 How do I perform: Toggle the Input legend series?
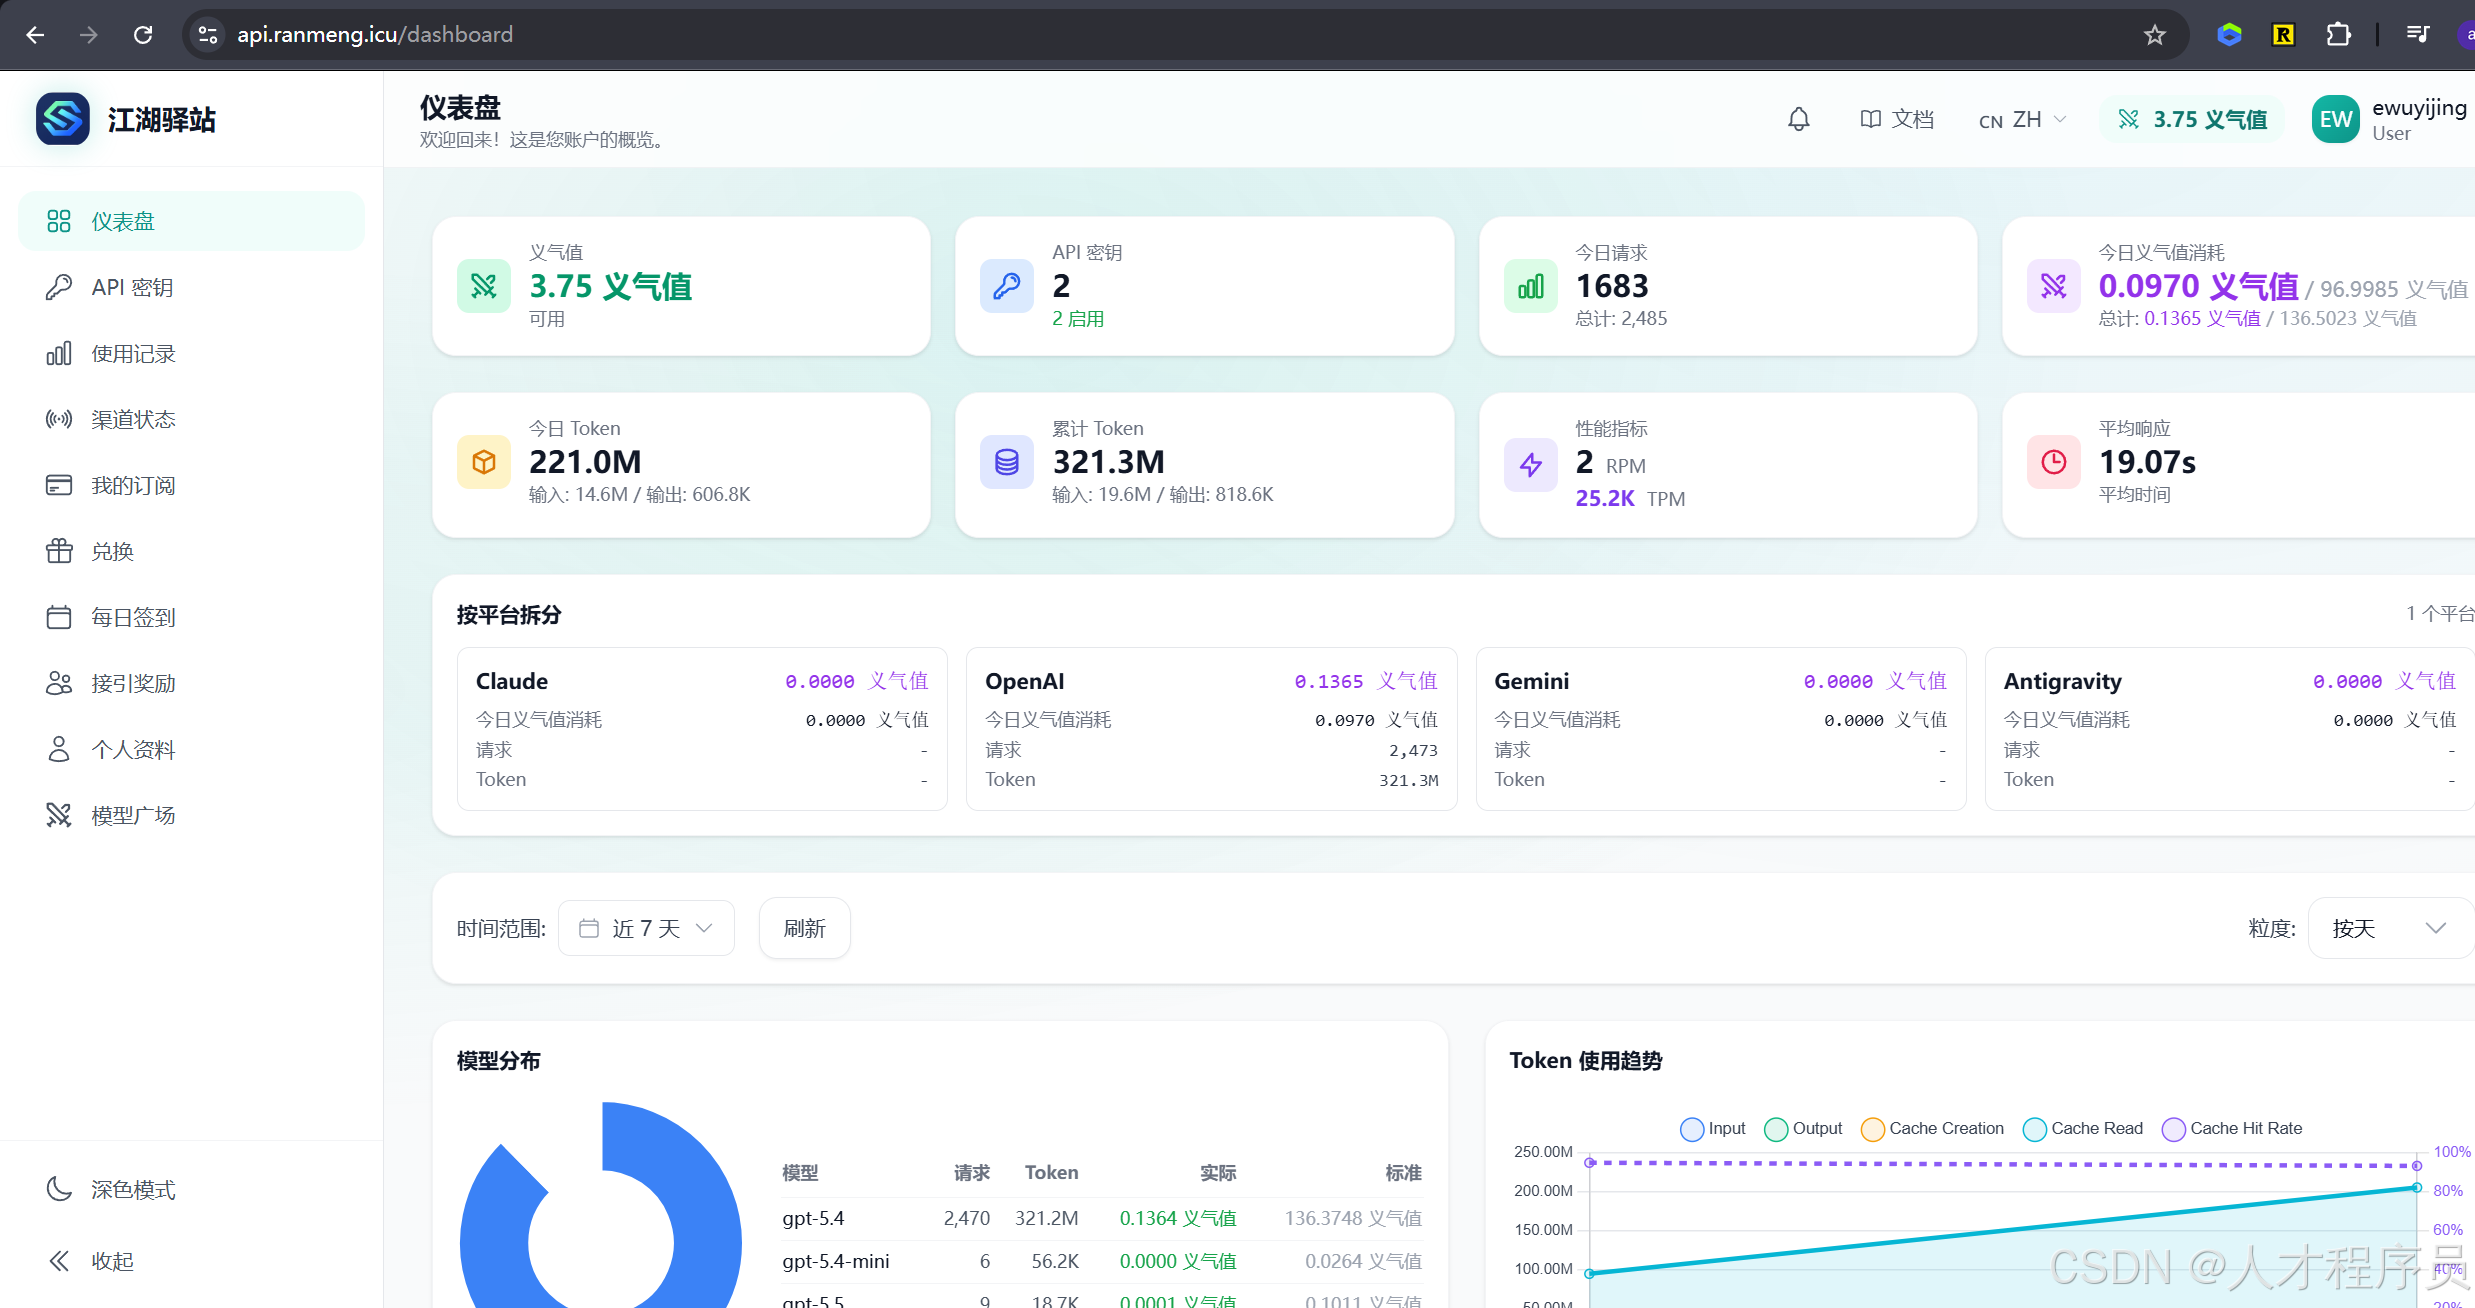pyautogui.click(x=1713, y=1129)
